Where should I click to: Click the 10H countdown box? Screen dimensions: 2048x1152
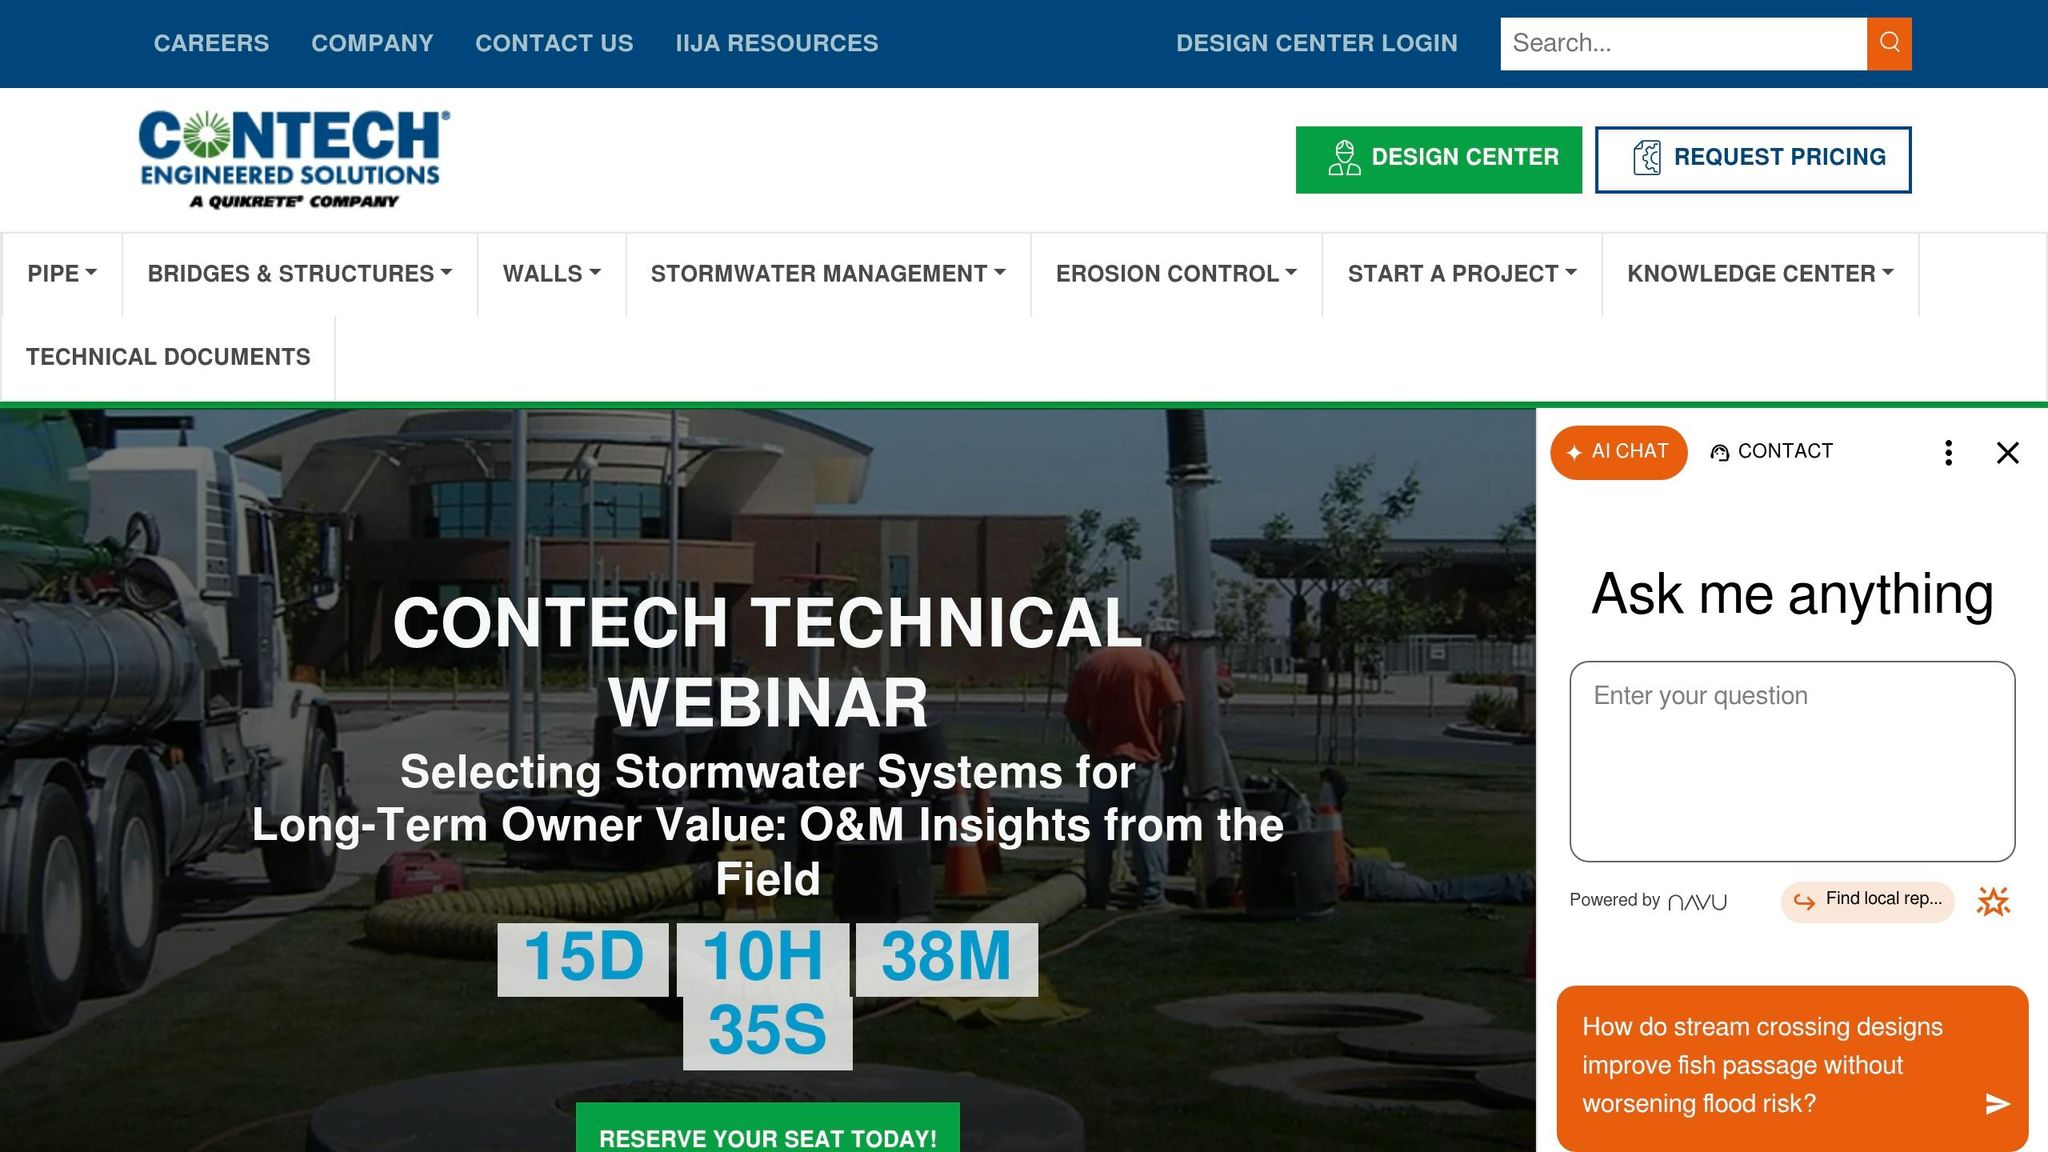763,958
